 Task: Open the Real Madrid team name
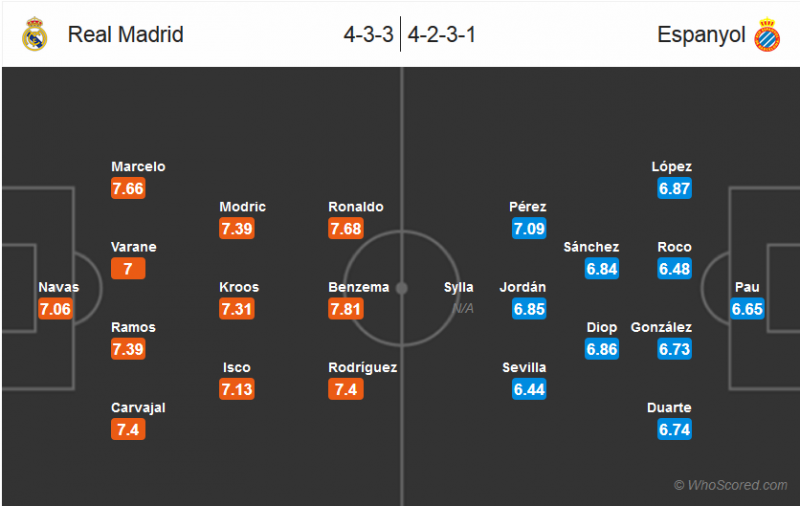tap(126, 34)
